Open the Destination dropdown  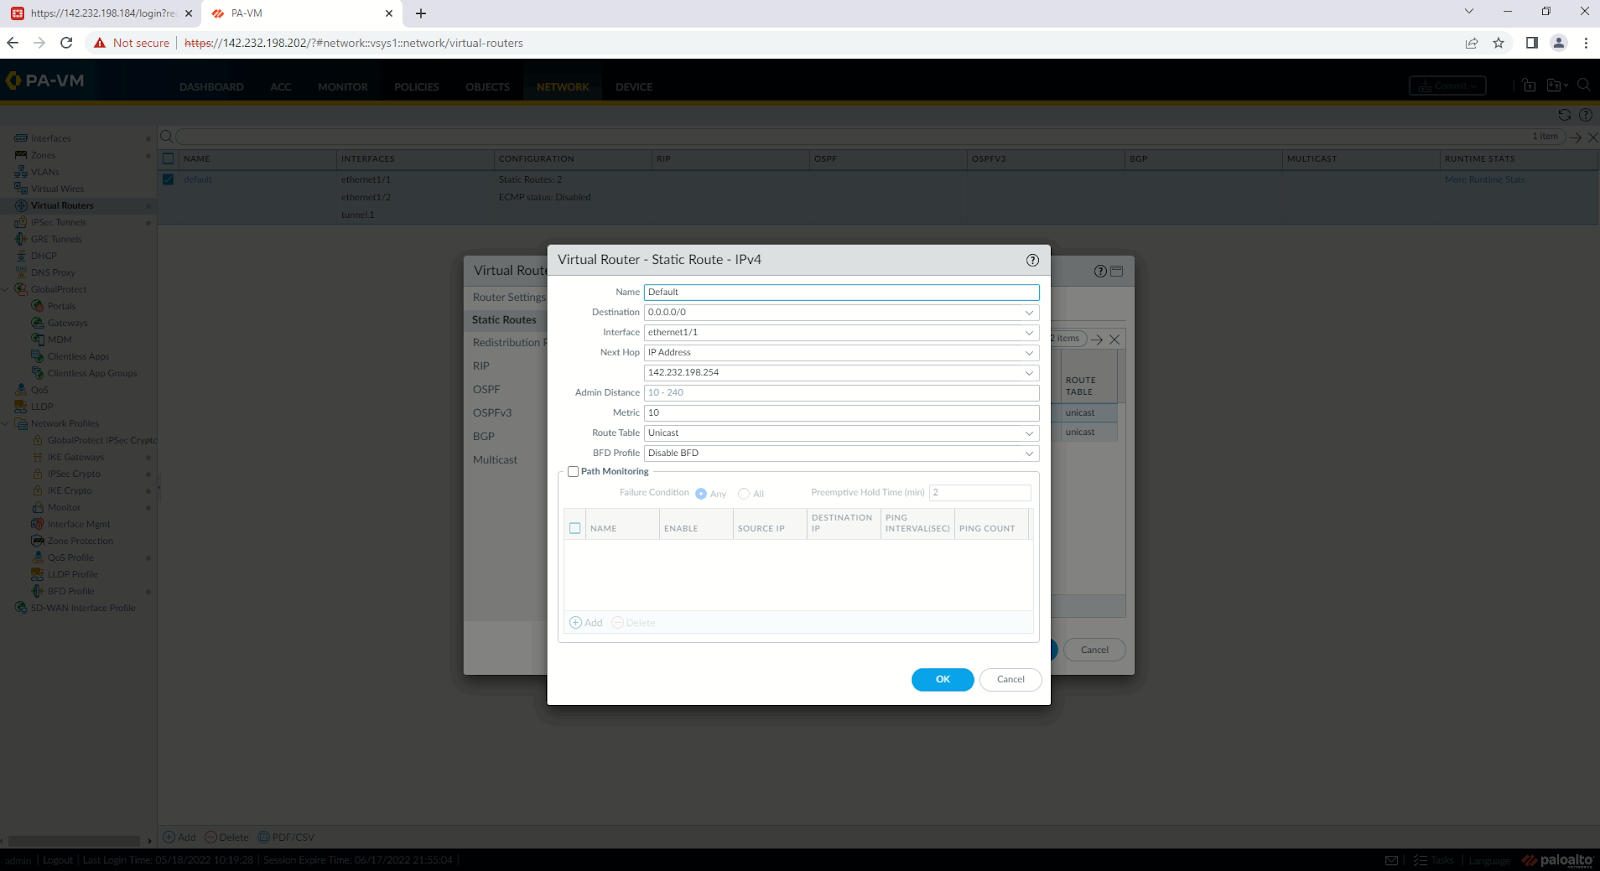pos(1029,313)
